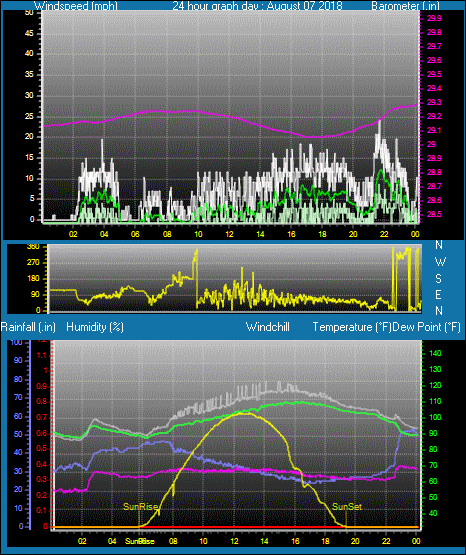
Task: Click the 270 value on wind direction axis
Action: coord(33,263)
